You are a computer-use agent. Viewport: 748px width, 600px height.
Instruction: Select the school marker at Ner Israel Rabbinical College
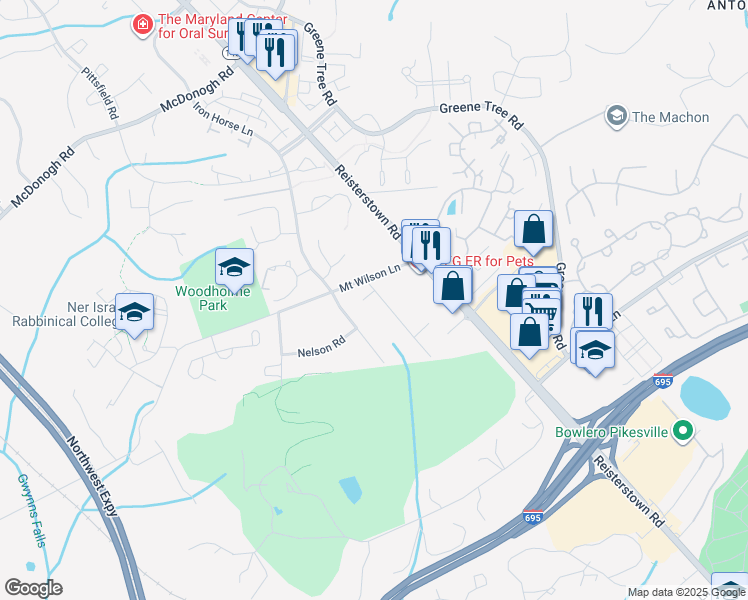coord(135,312)
